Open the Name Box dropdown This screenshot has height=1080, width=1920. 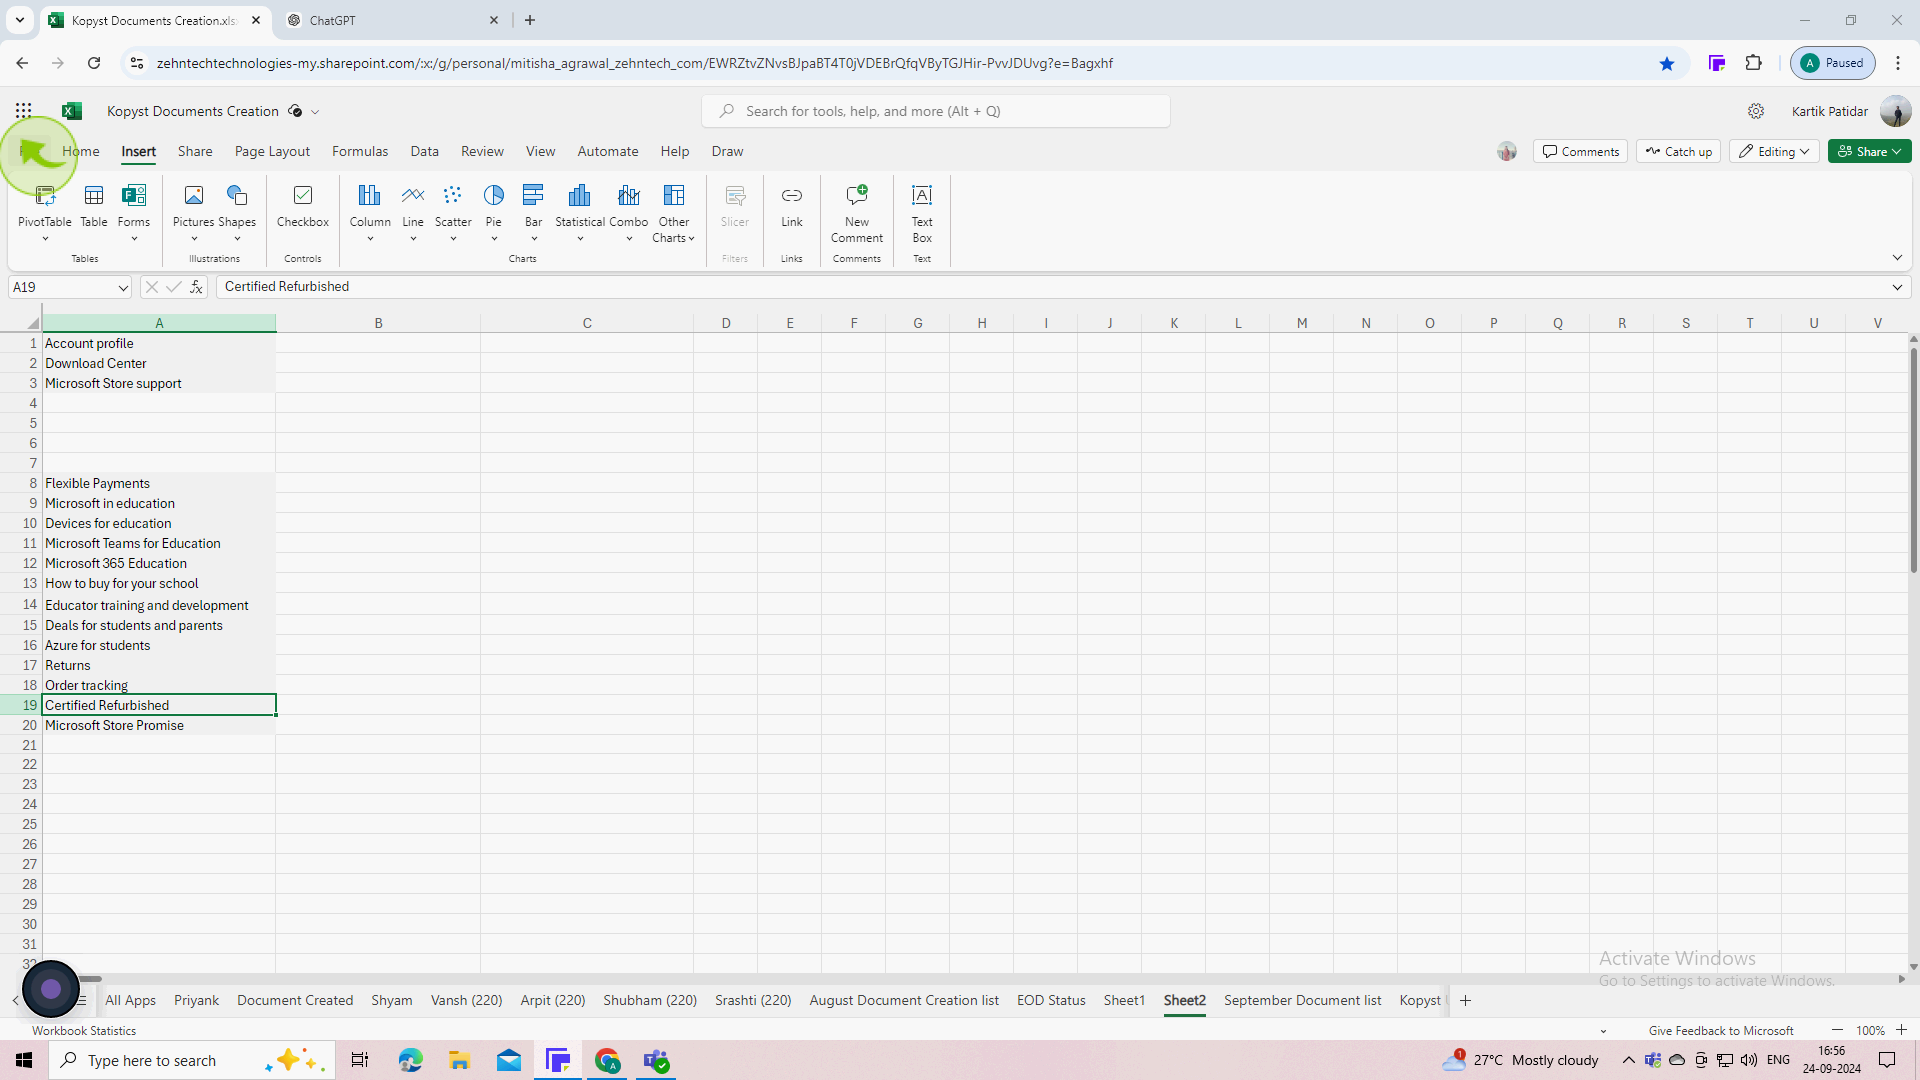123,288
